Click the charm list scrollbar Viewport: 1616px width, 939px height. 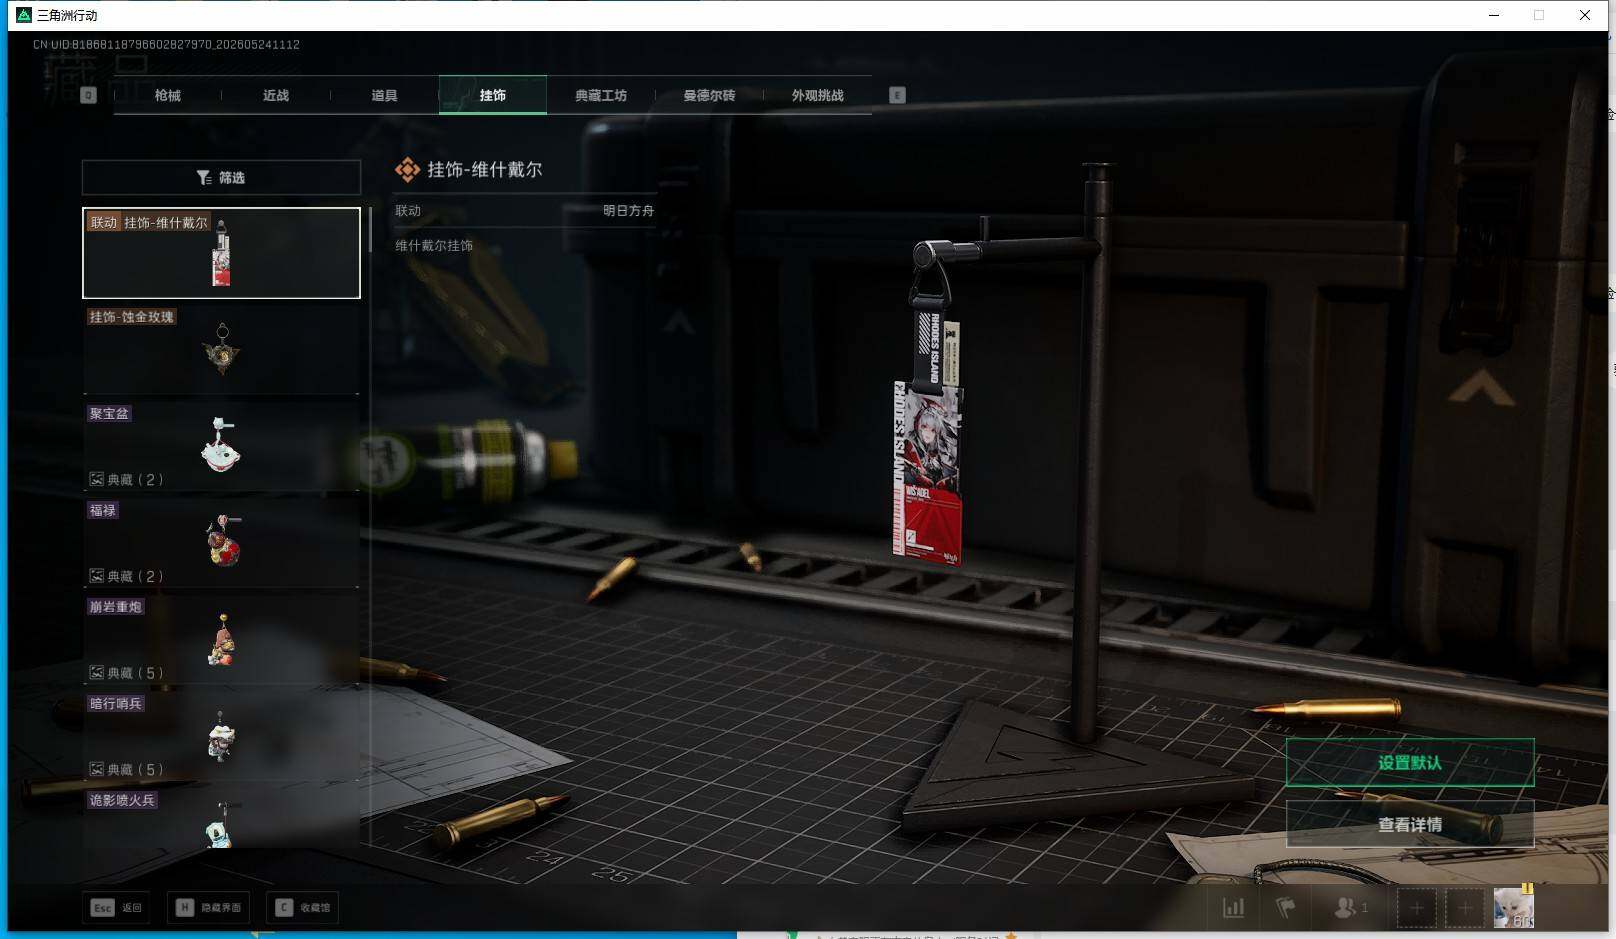tap(370, 230)
